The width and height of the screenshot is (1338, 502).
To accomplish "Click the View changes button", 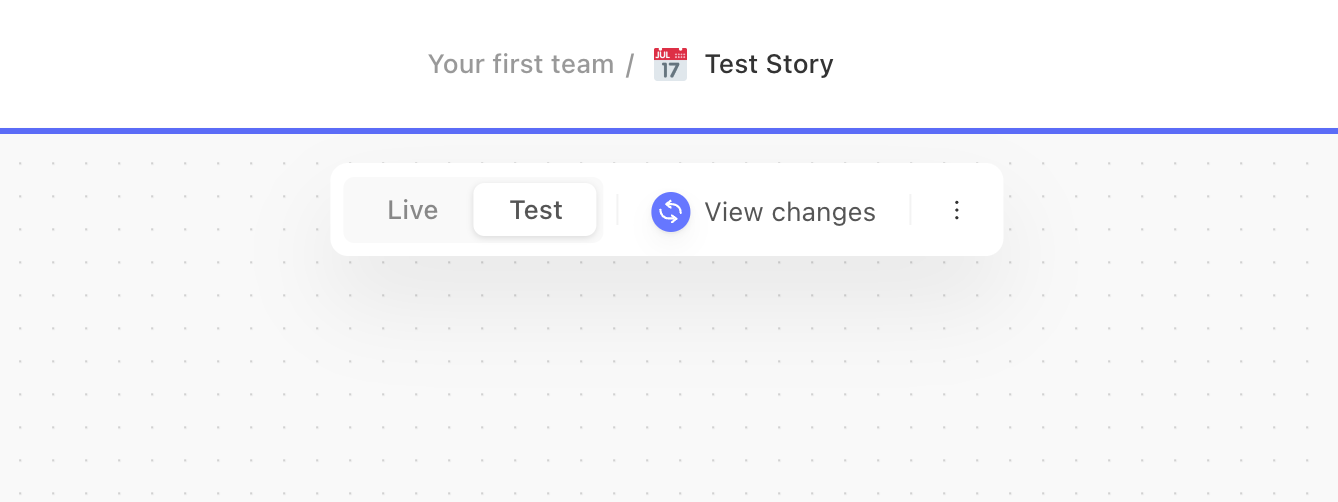I will (763, 211).
